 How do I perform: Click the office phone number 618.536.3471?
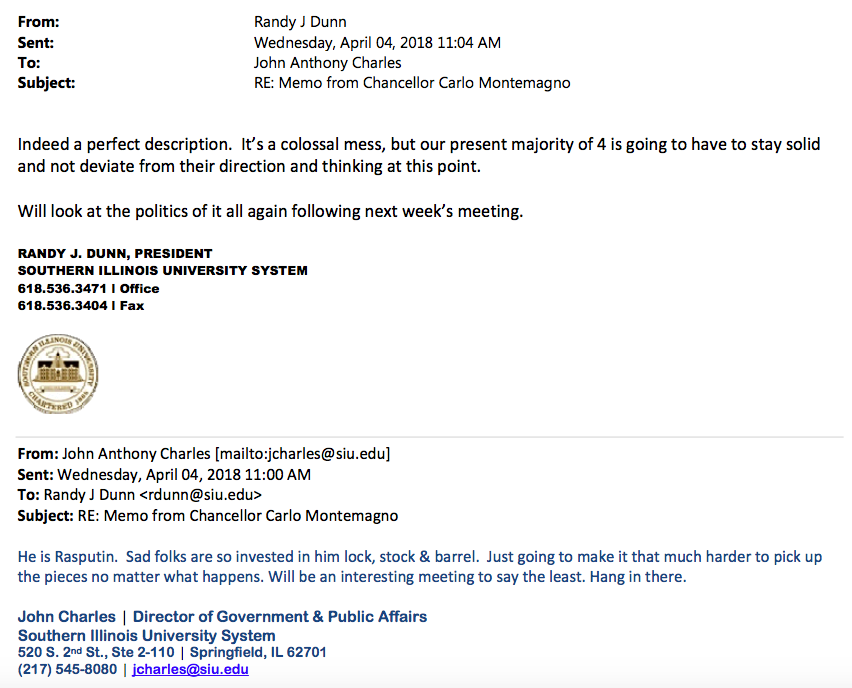coord(62,289)
